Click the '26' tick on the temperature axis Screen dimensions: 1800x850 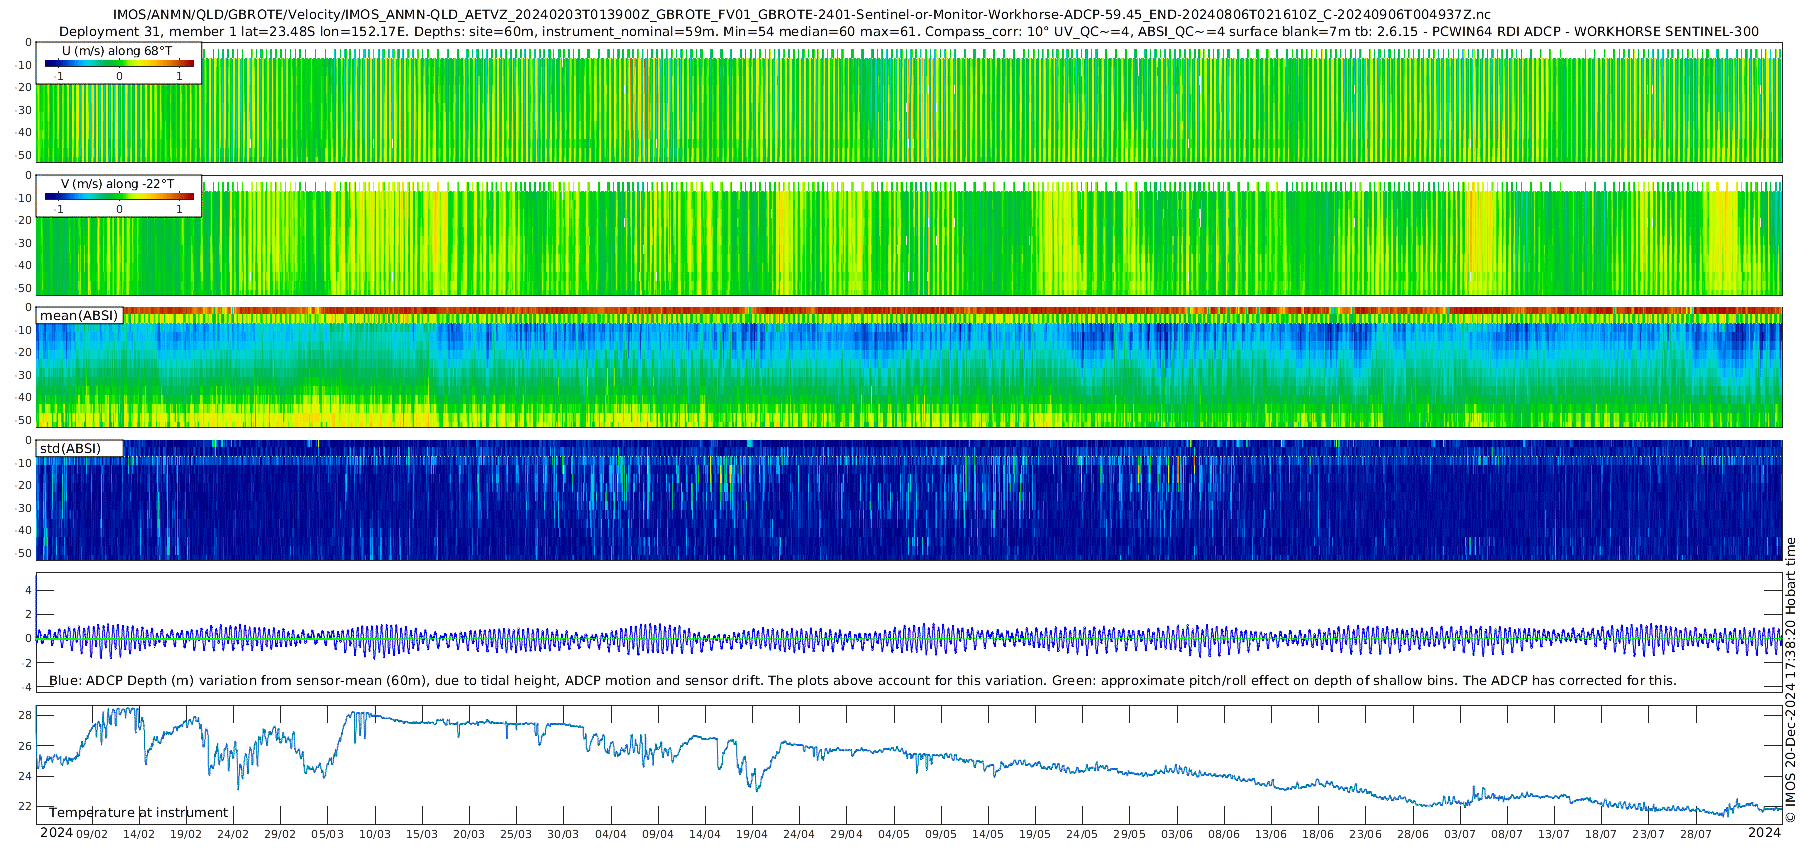pyautogui.click(x=26, y=746)
